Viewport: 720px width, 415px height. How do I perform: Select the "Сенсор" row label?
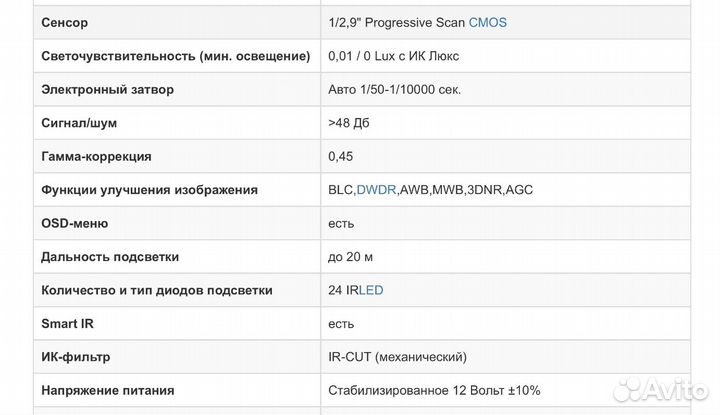coord(65,21)
